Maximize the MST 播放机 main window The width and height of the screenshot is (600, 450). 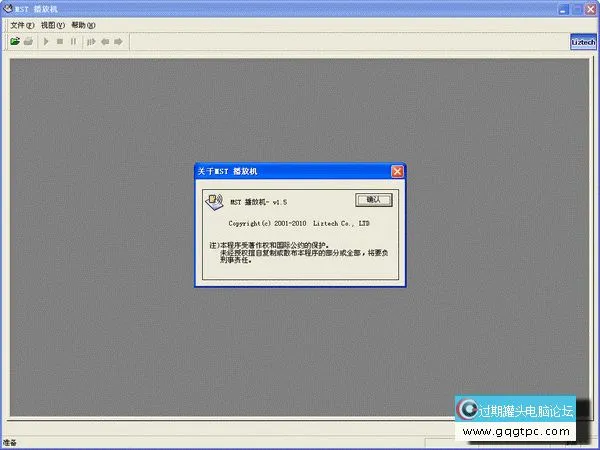pyautogui.click(x=577, y=9)
